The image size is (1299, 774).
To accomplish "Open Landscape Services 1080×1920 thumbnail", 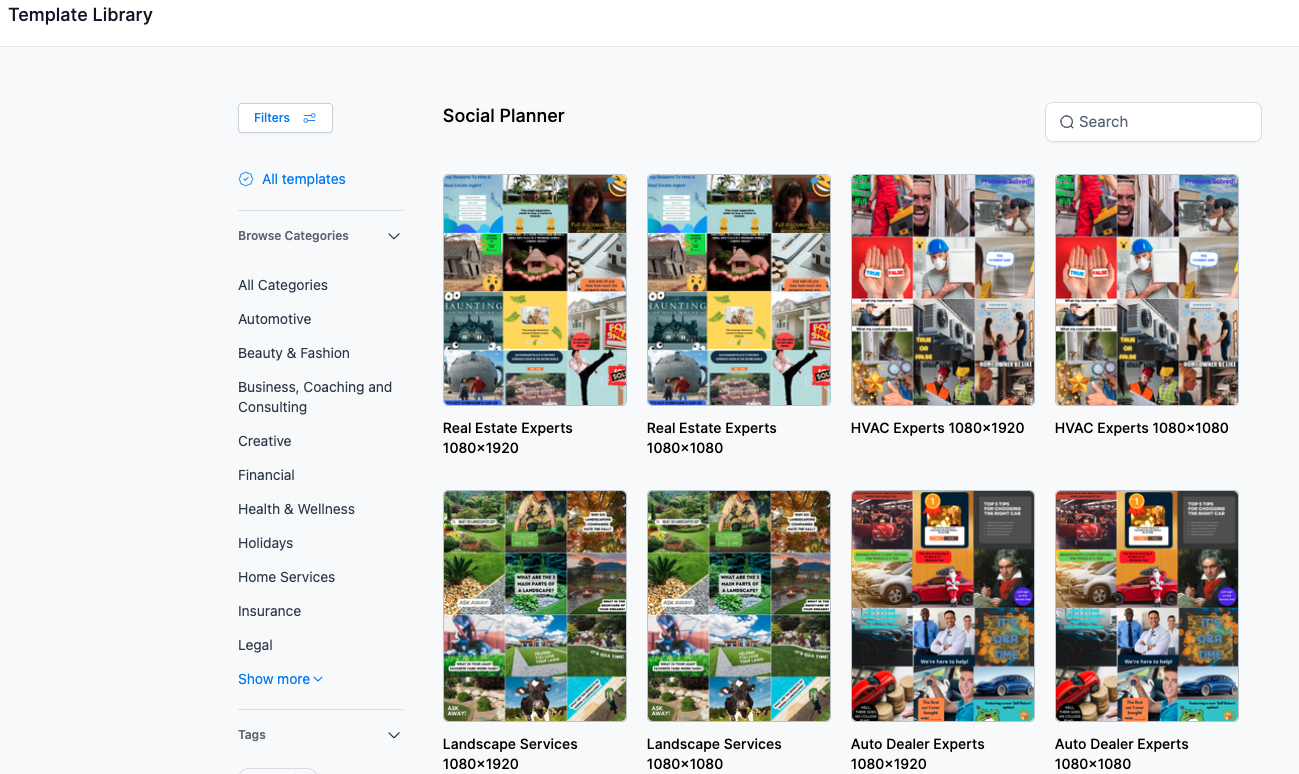I will [x=535, y=606].
